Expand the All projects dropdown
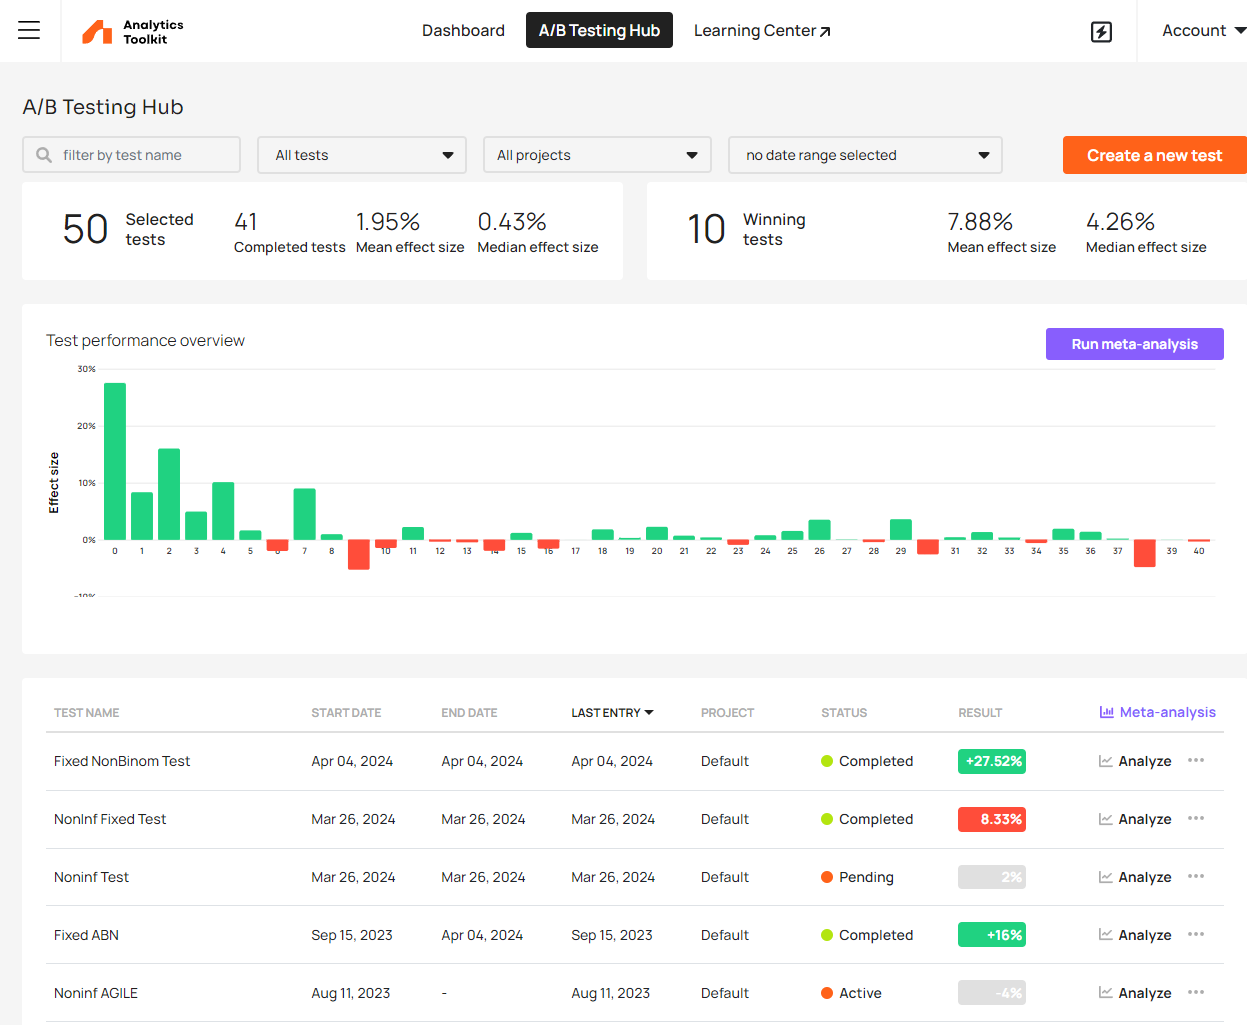Screen dimensions: 1247x1025 [597, 155]
